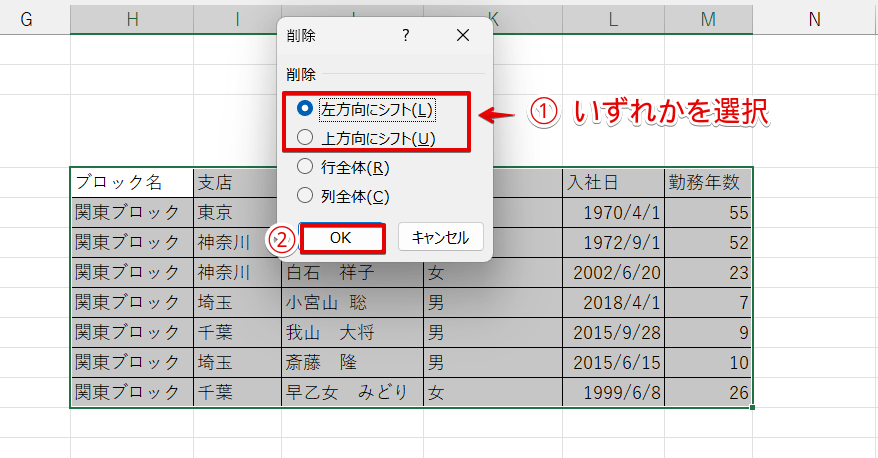
Task: Select the cell with date 1972/9/1
Action: click(613, 242)
